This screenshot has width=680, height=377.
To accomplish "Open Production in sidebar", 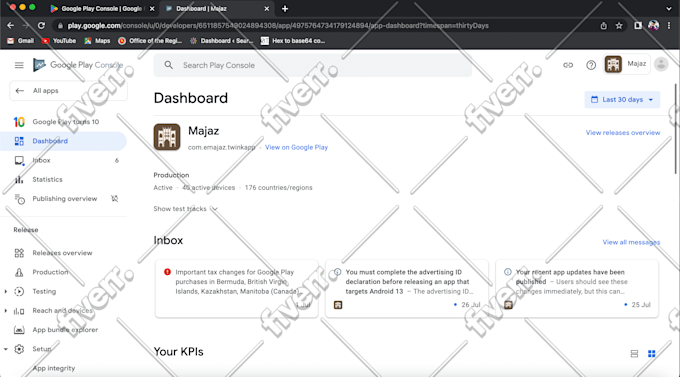I will coord(63,272).
